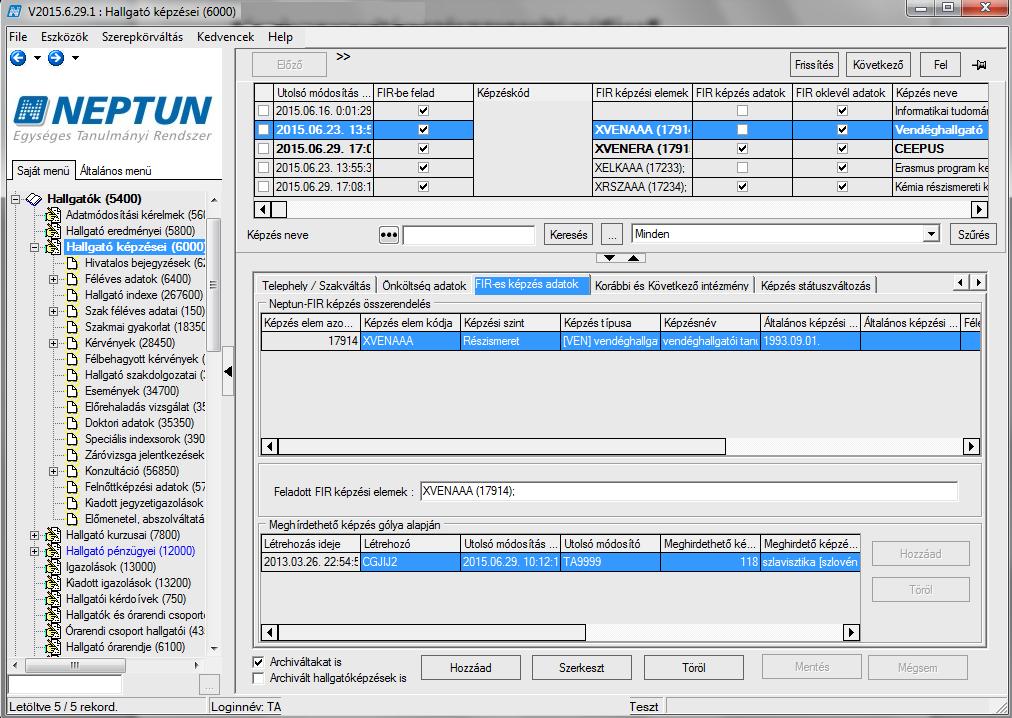Toggle the Archiváltakat is checkbox

pos(259,662)
